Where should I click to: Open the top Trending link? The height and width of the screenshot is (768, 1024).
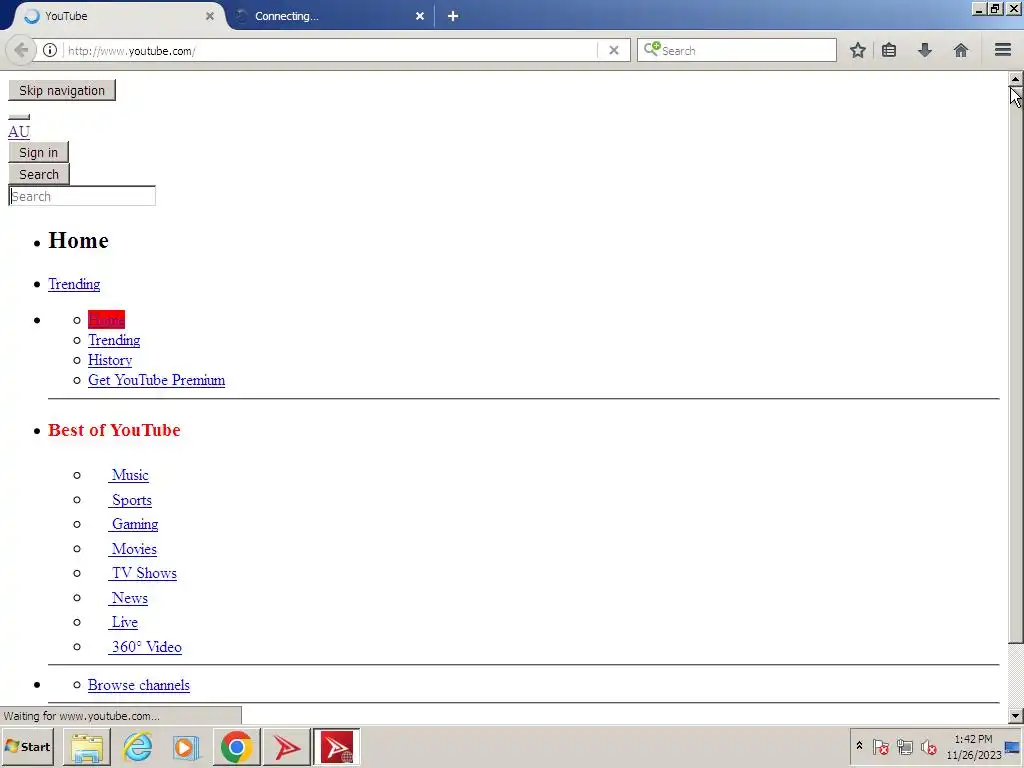coord(74,284)
